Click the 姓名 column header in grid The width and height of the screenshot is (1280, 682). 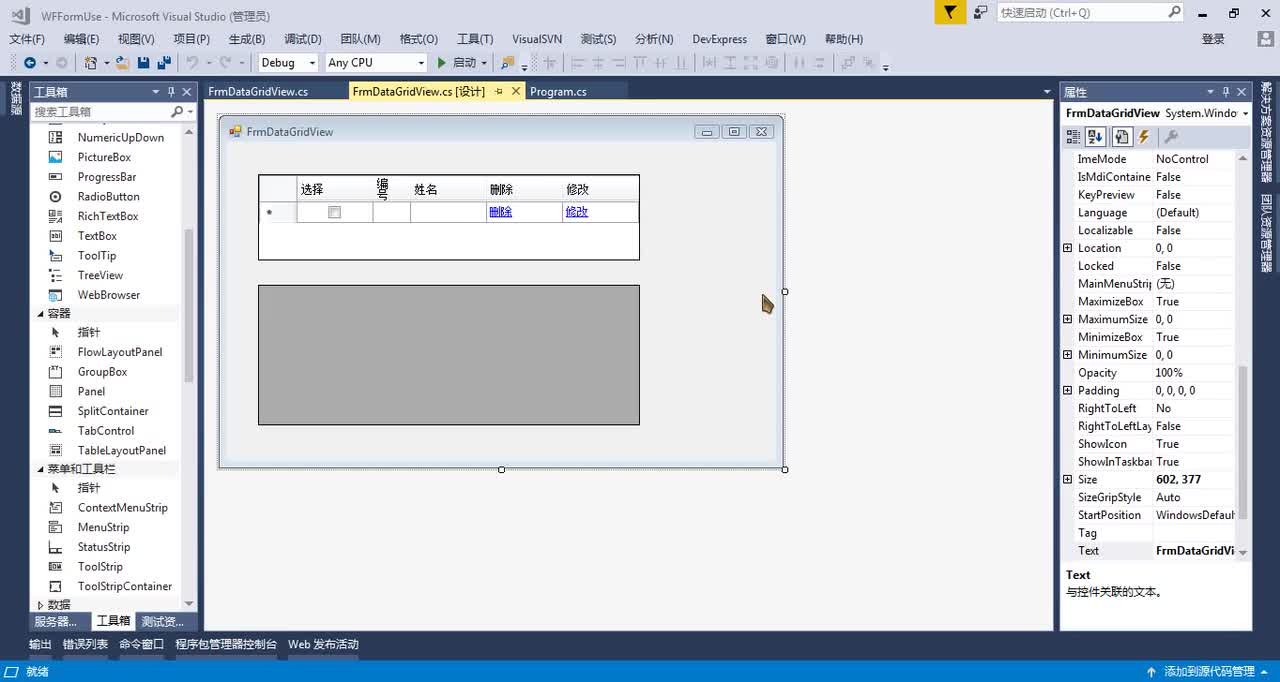pyautogui.click(x=448, y=189)
